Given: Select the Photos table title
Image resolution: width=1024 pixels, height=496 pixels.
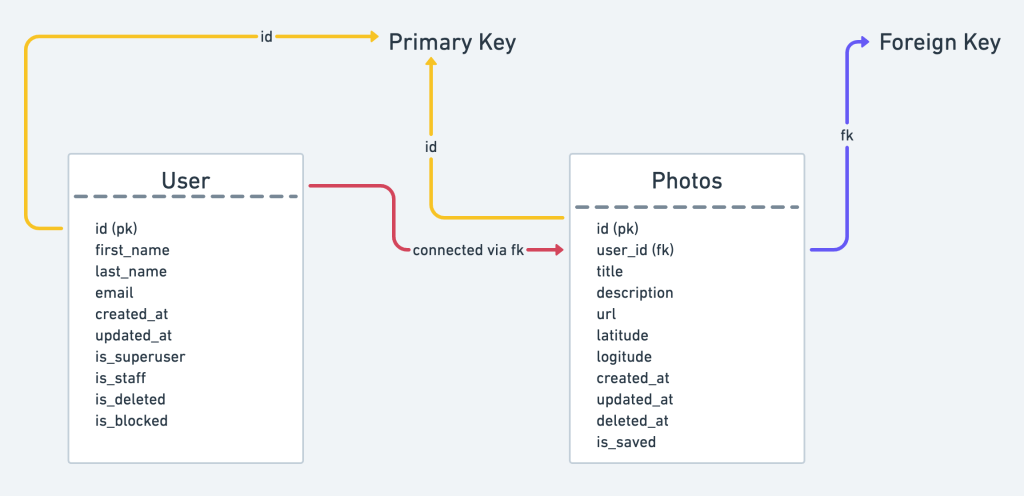Looking at the screenshot, I should pyautogui.click(x=687, y=181).
